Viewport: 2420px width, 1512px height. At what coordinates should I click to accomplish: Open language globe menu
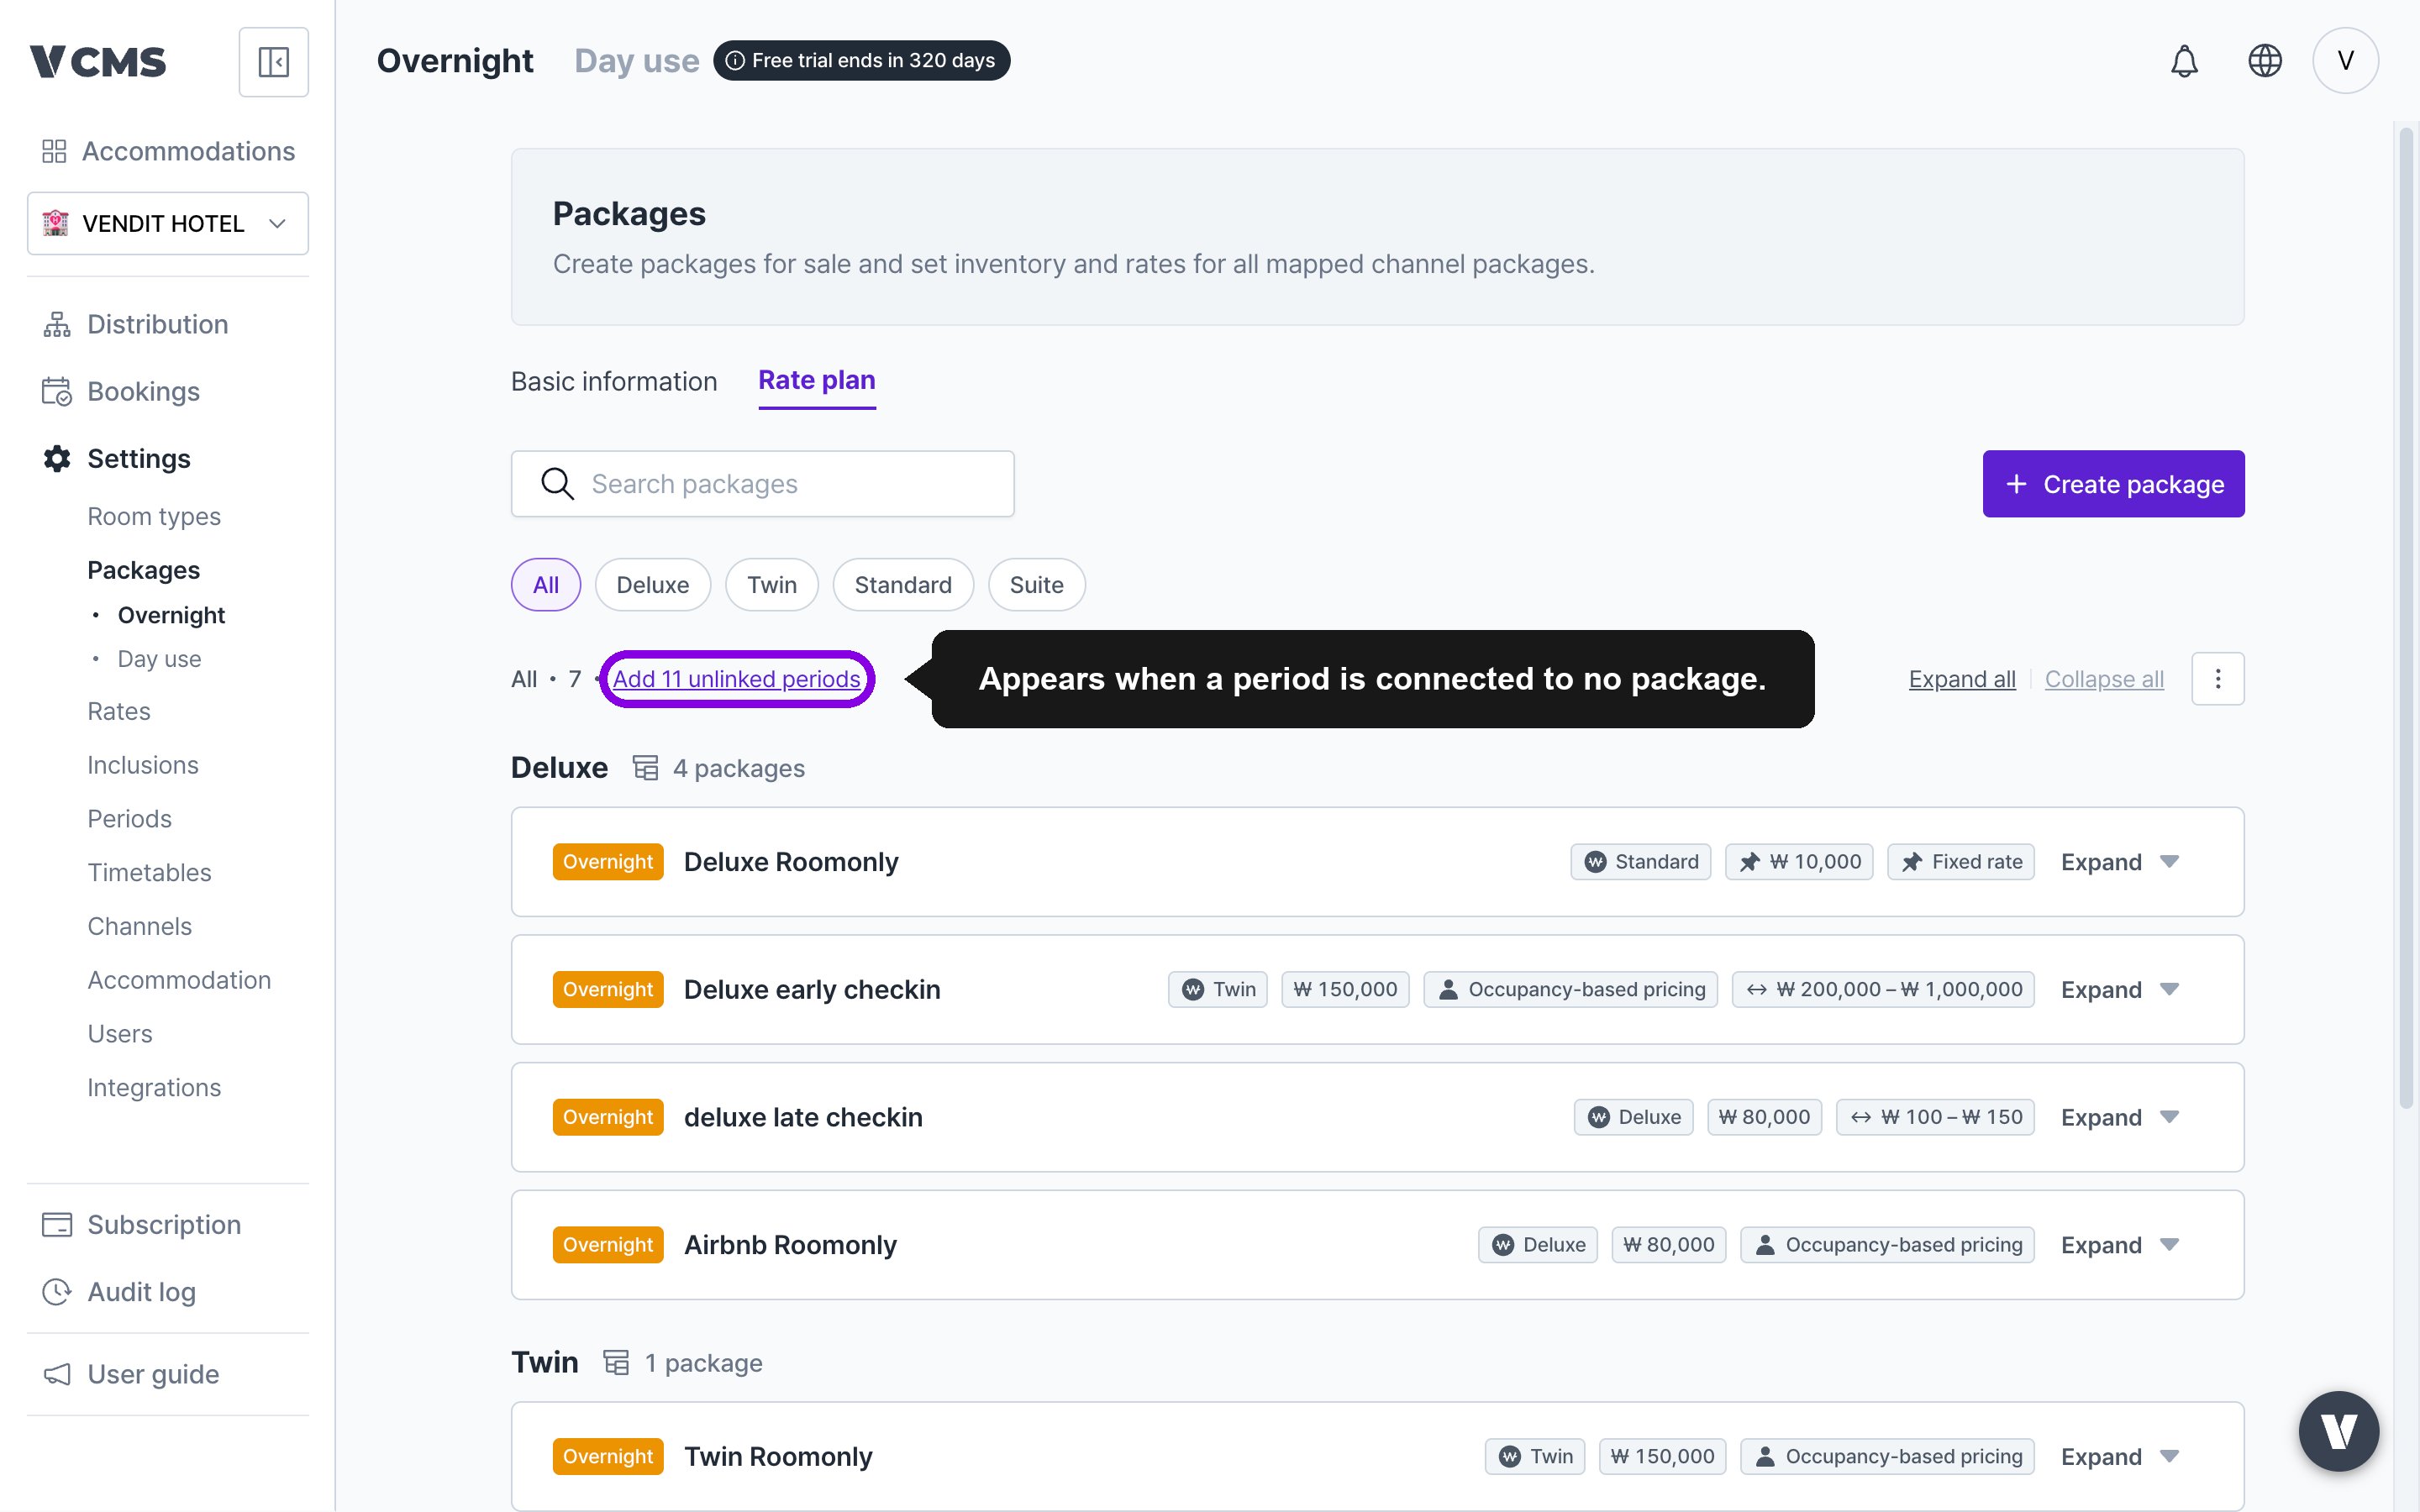click(2264, 61)
